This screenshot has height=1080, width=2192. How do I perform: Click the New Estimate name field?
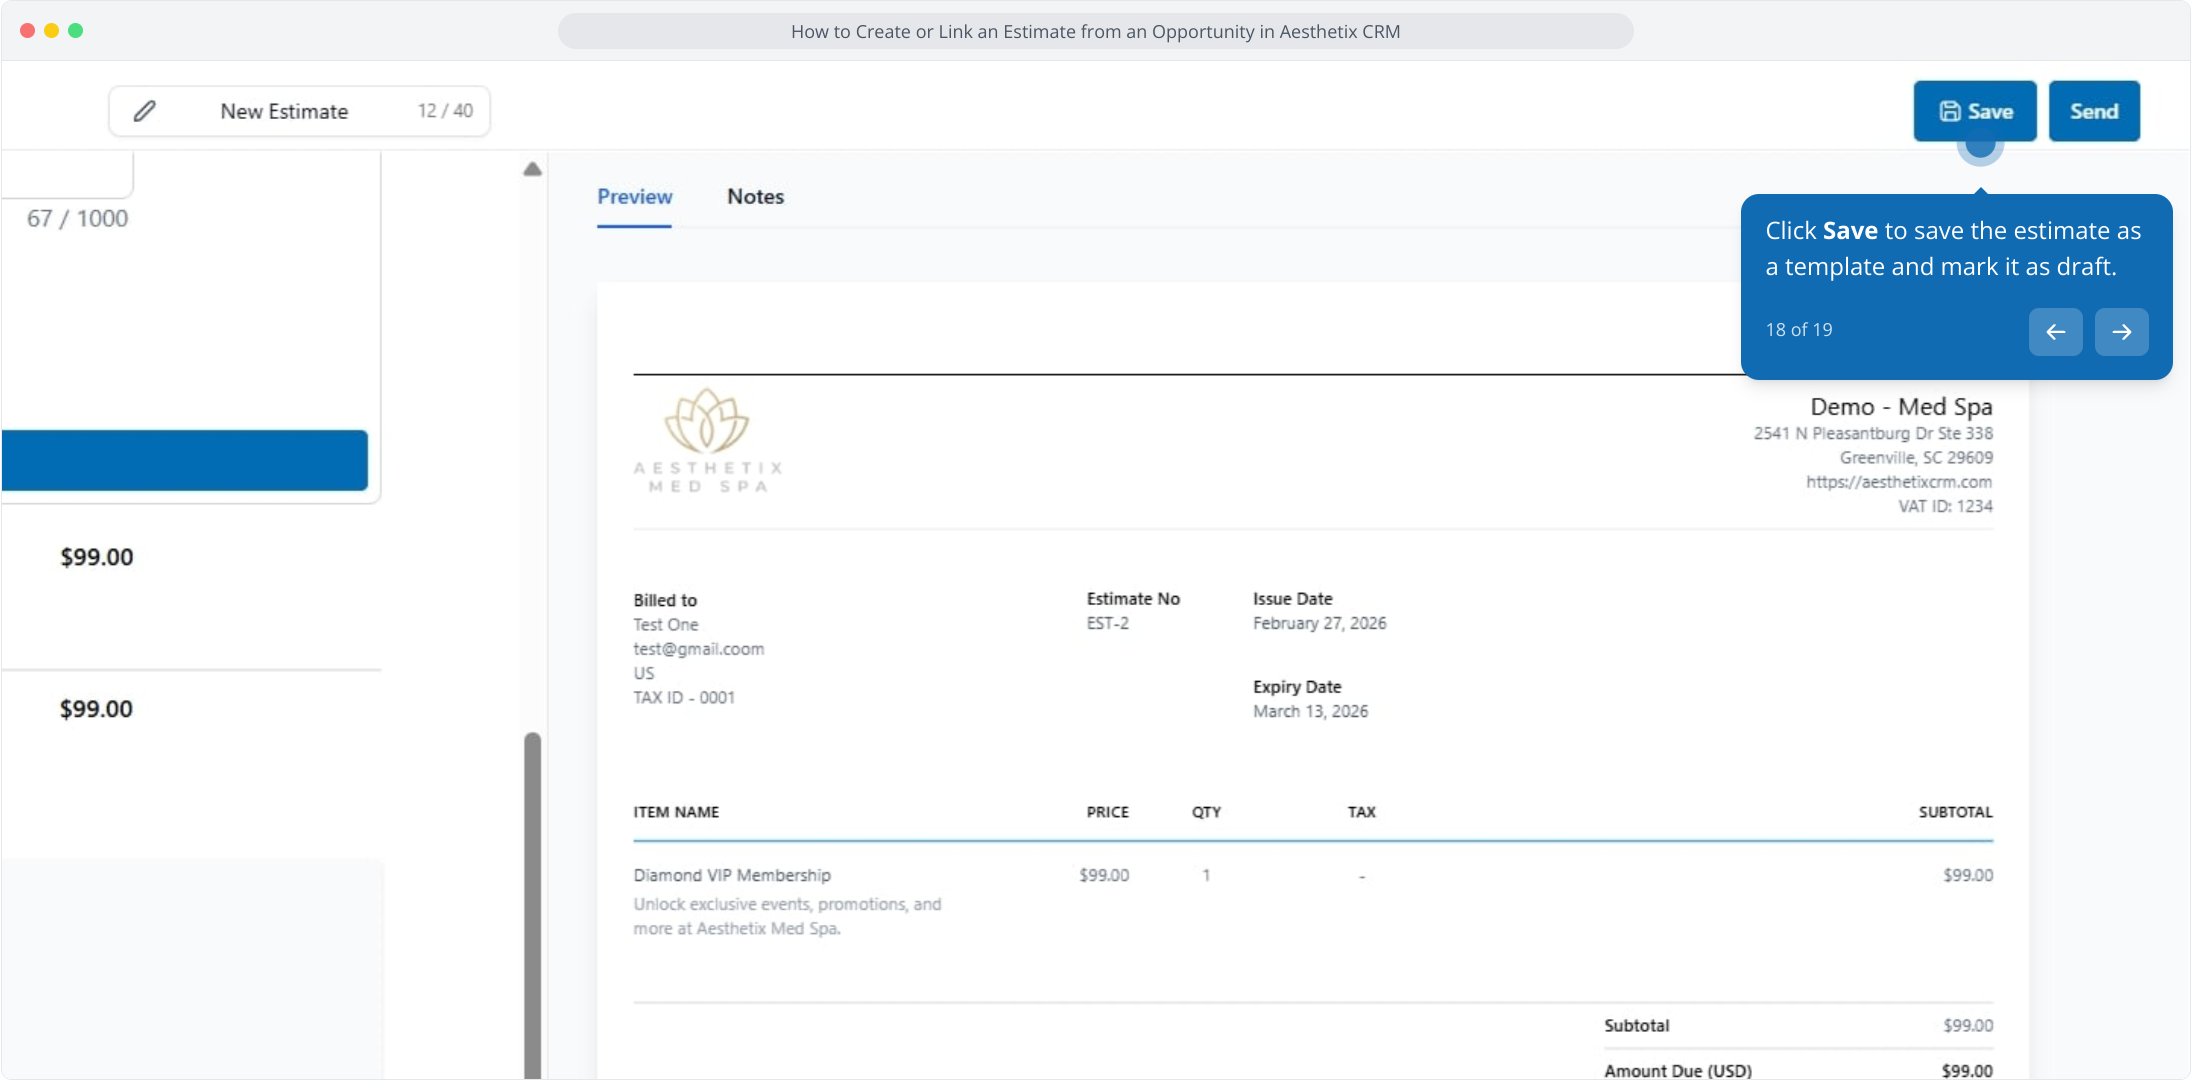pos(284,111)
